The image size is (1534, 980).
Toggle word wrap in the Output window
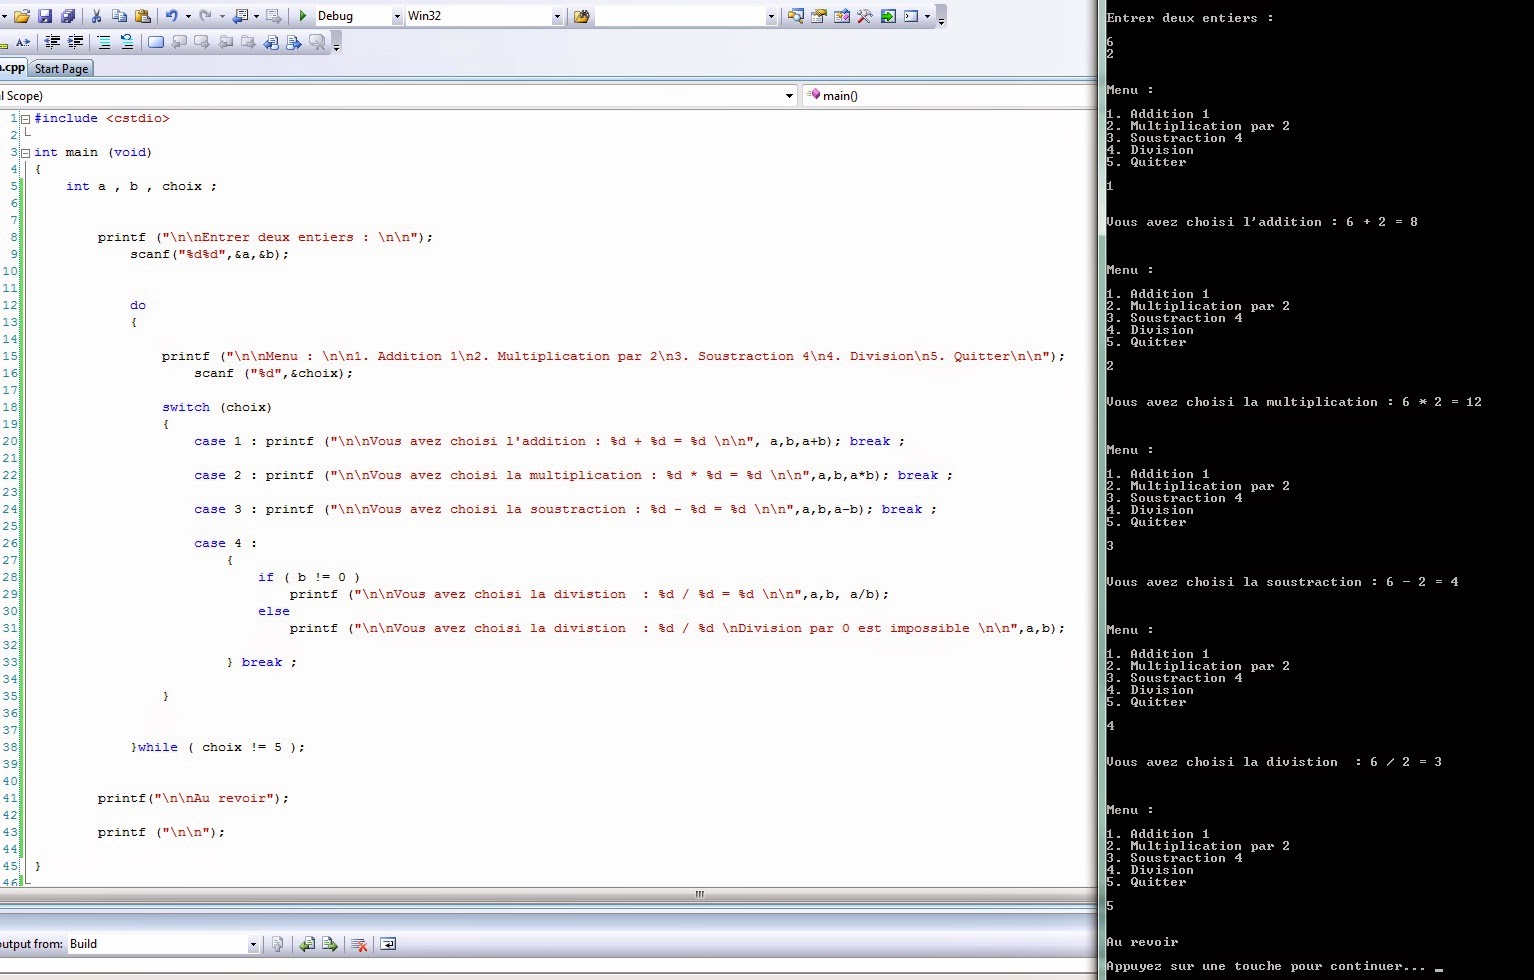click(388, 944)
